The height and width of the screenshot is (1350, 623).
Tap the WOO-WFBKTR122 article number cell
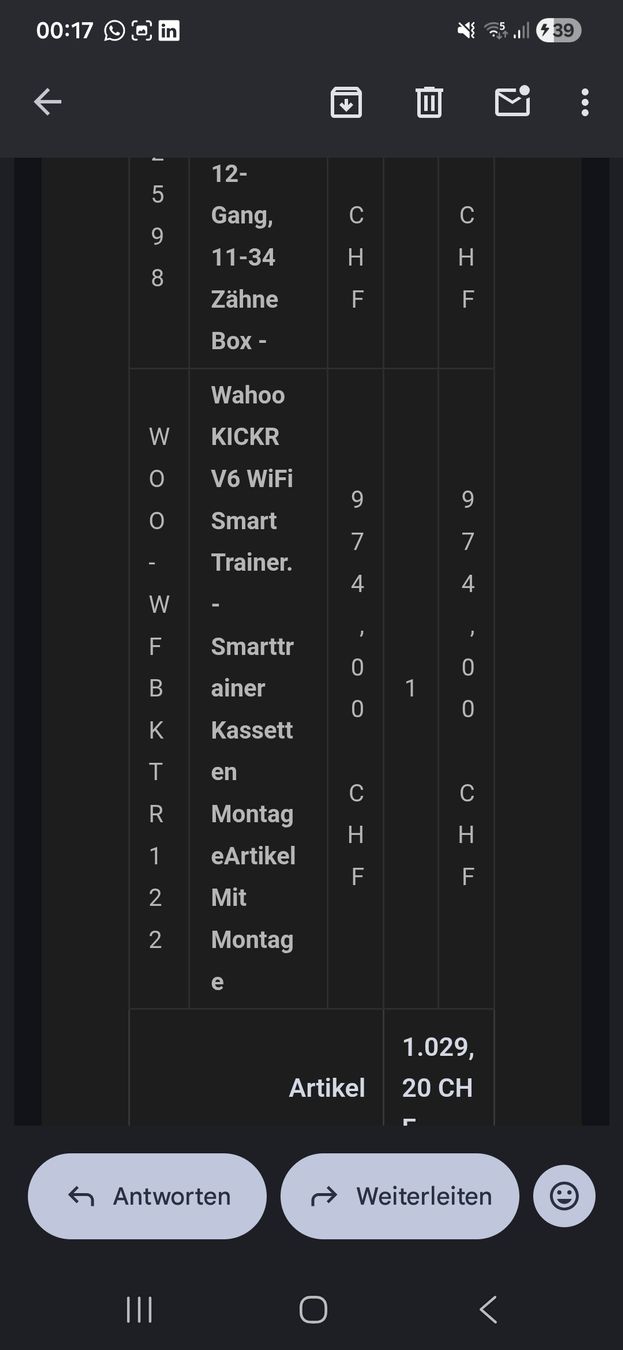(156, 688)
